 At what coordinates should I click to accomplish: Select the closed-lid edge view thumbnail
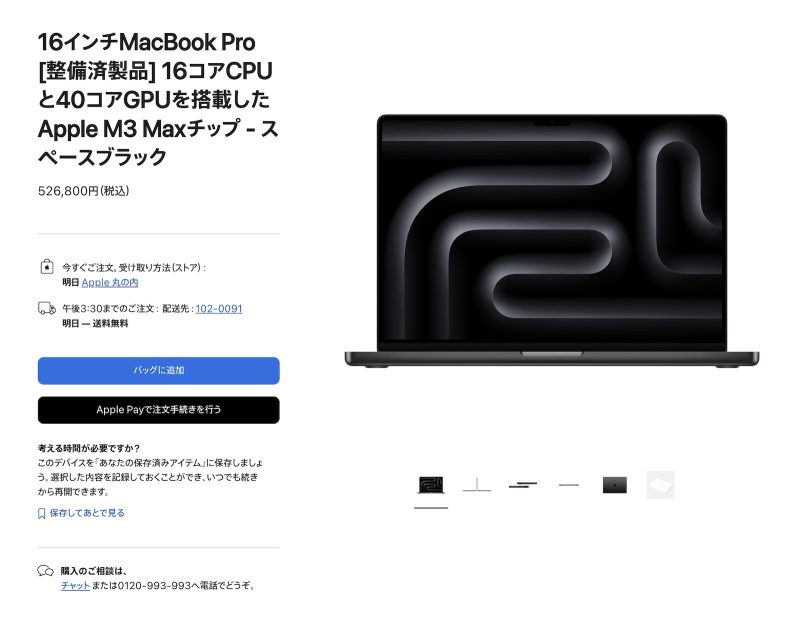pos(569,485)
